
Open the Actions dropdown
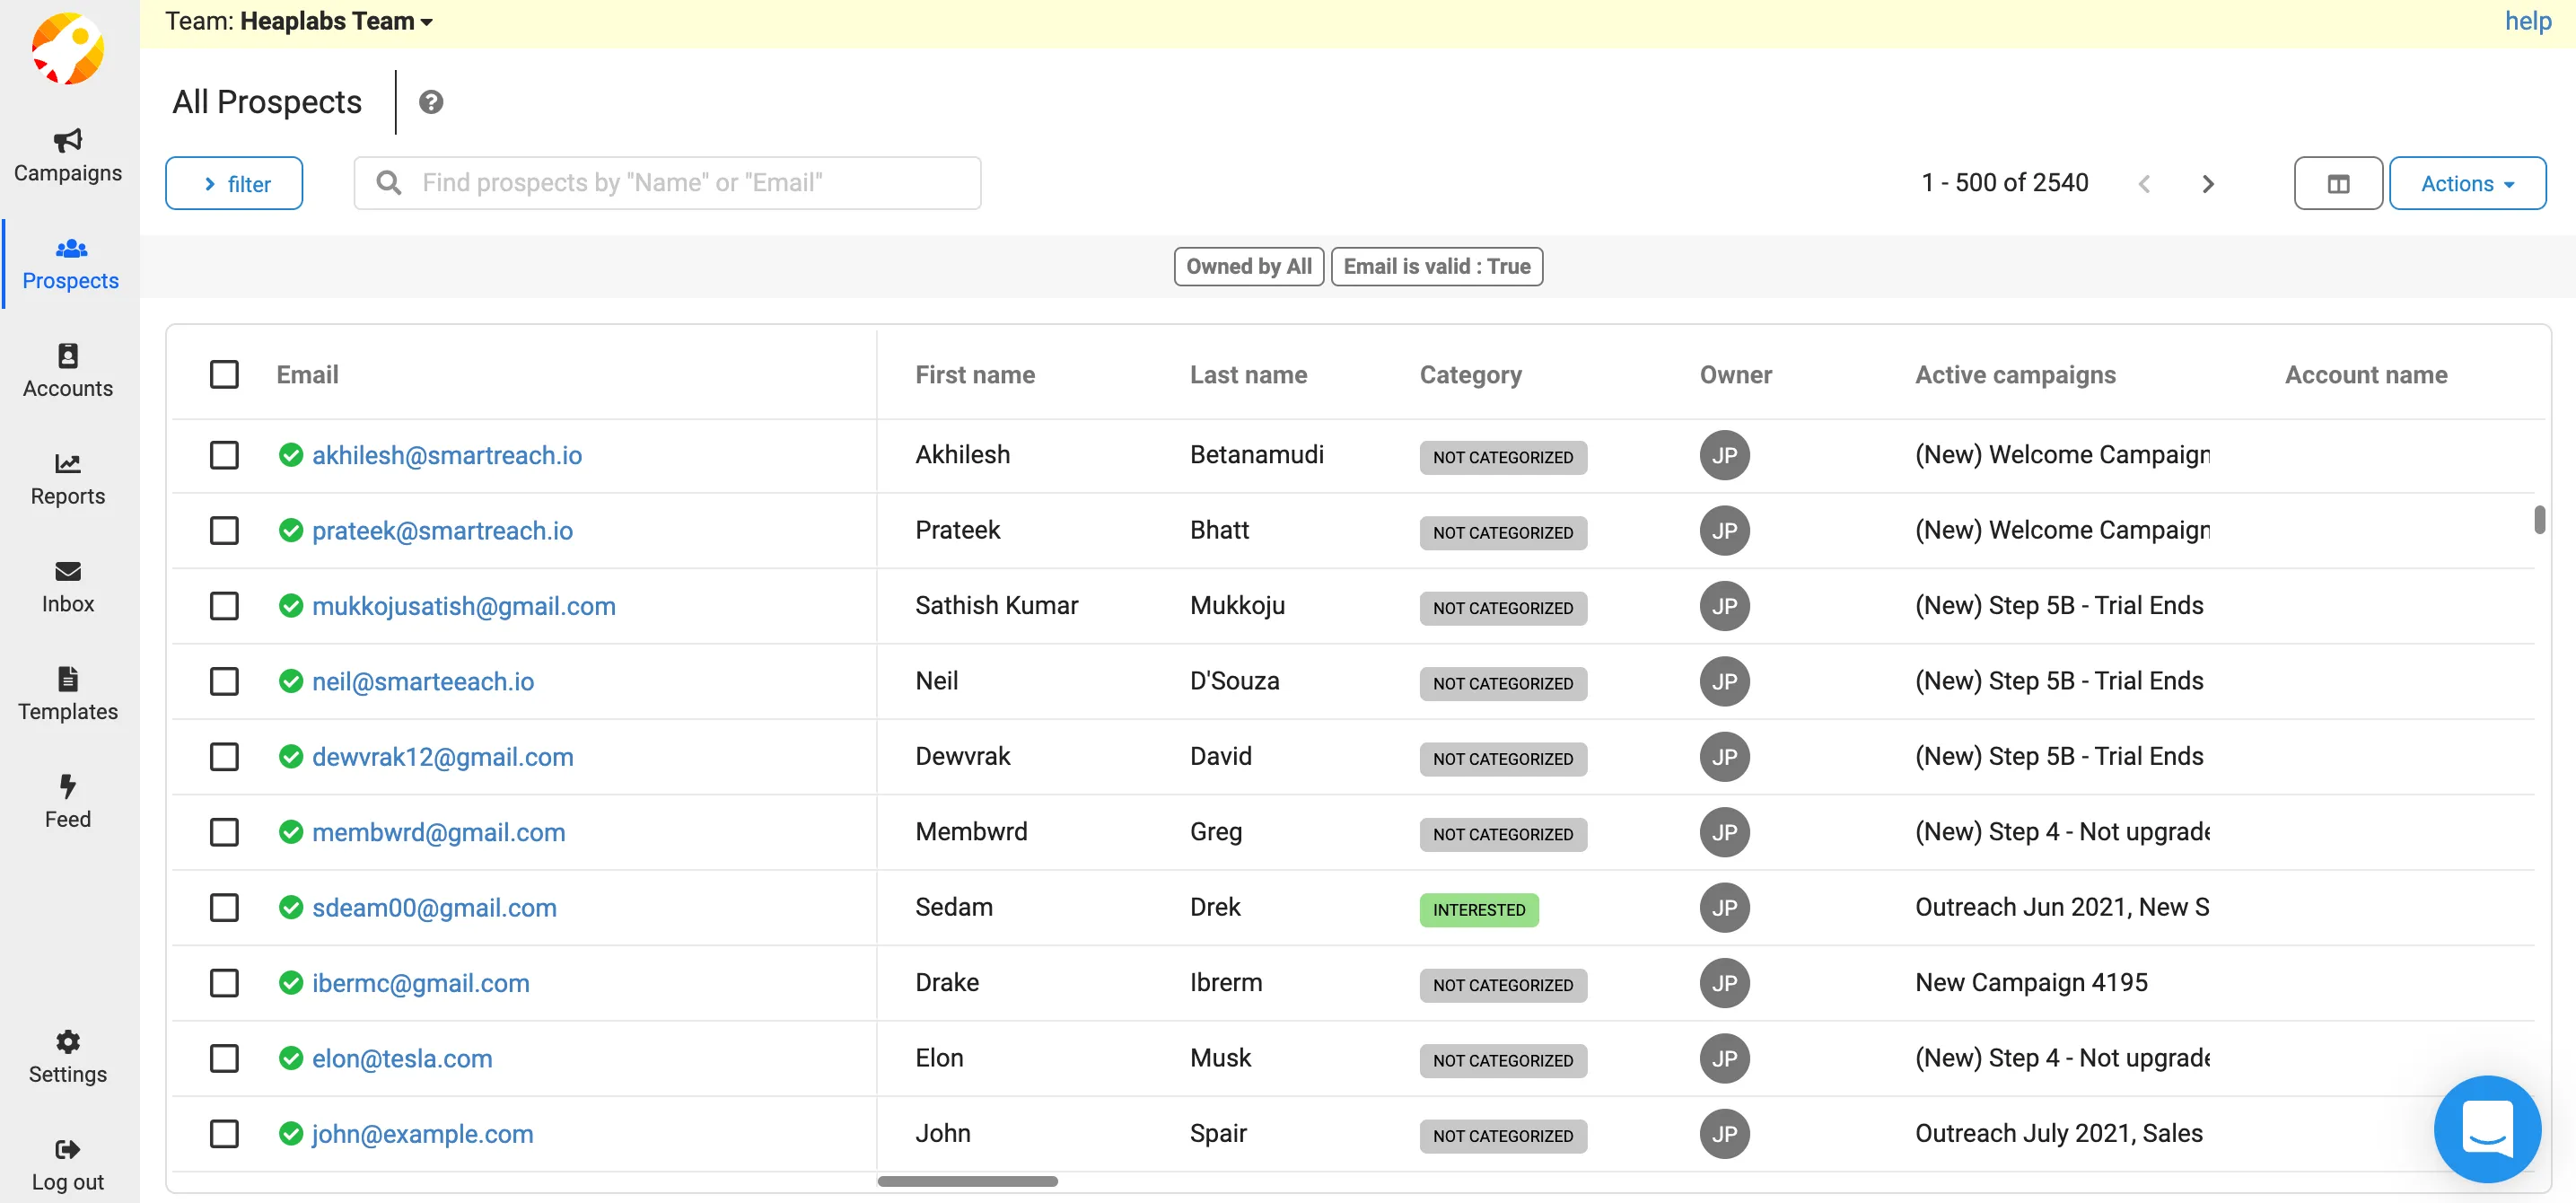2467,183
